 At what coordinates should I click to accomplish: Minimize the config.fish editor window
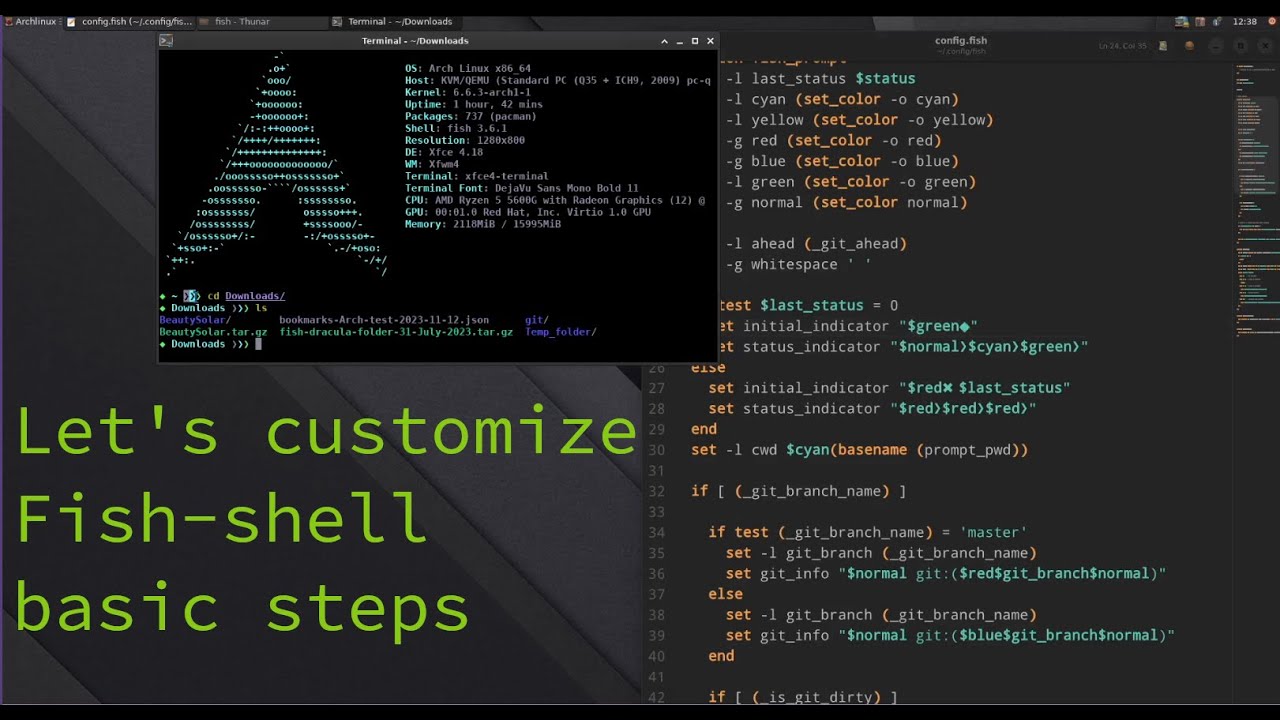click(1216, 46)
